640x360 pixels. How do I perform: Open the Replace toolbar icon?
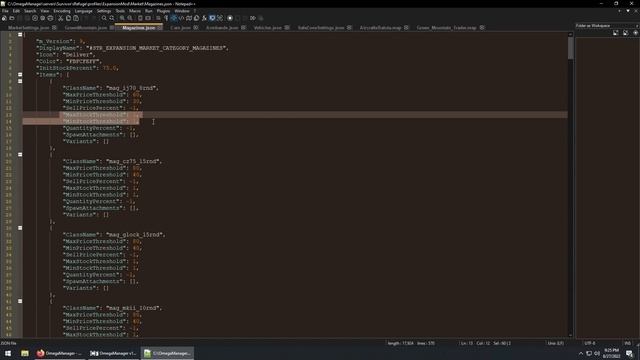tap(112, 18)
